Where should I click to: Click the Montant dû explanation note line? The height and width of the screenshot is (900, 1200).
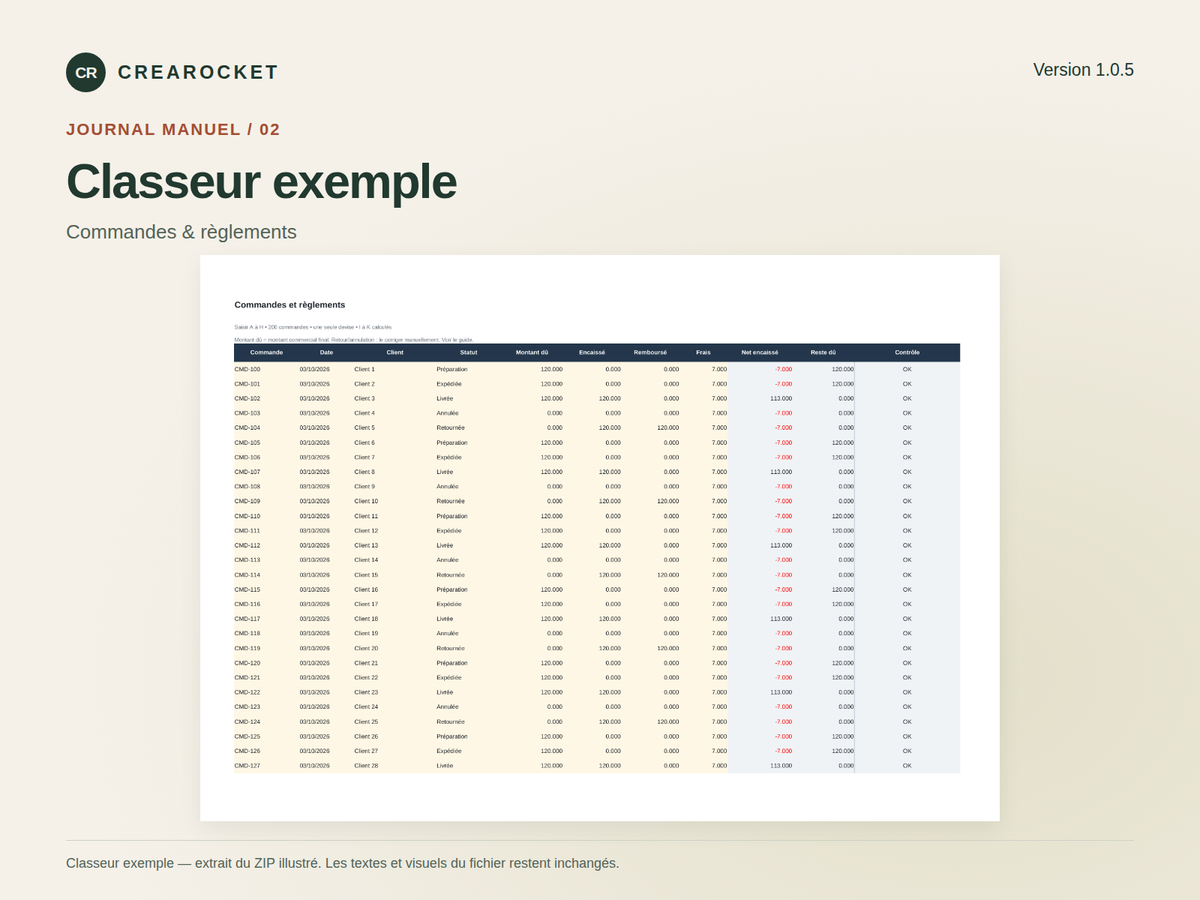pyautogui.click(x=354, y=340)
